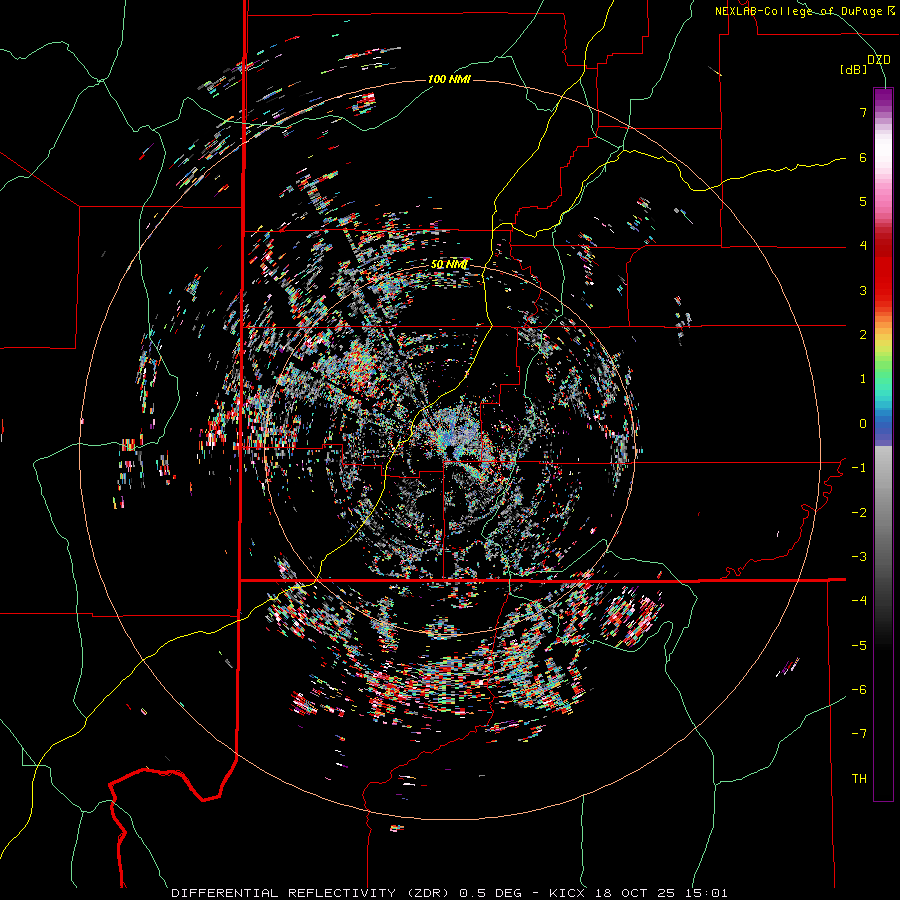Click the -6 value on color scale

pos(859,690)
